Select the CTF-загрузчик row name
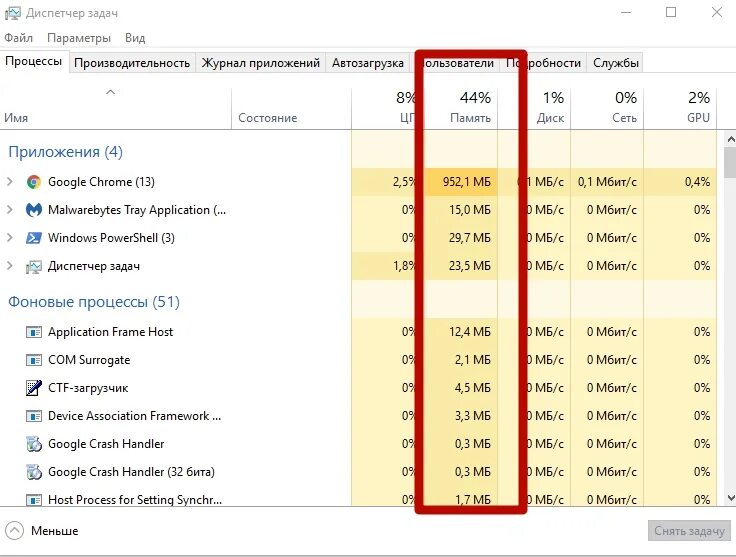 (x=88, y=388)
